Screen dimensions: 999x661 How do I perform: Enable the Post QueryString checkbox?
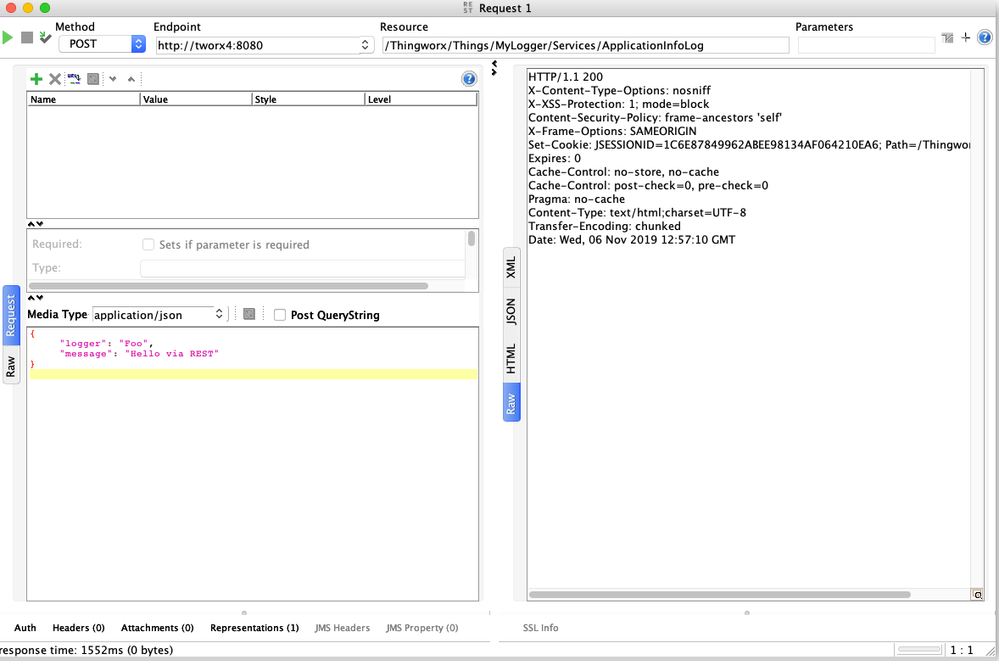(x=280, y=315)
